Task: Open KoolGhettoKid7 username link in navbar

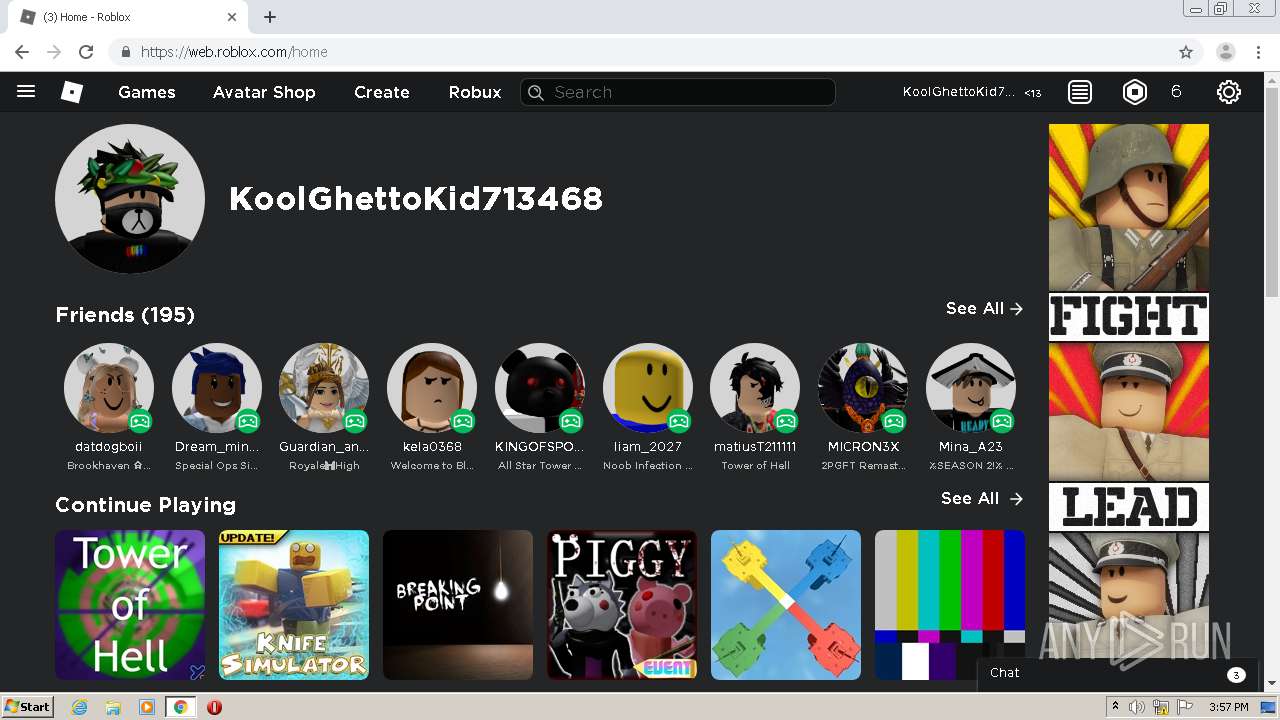Action: click(959, 92)
